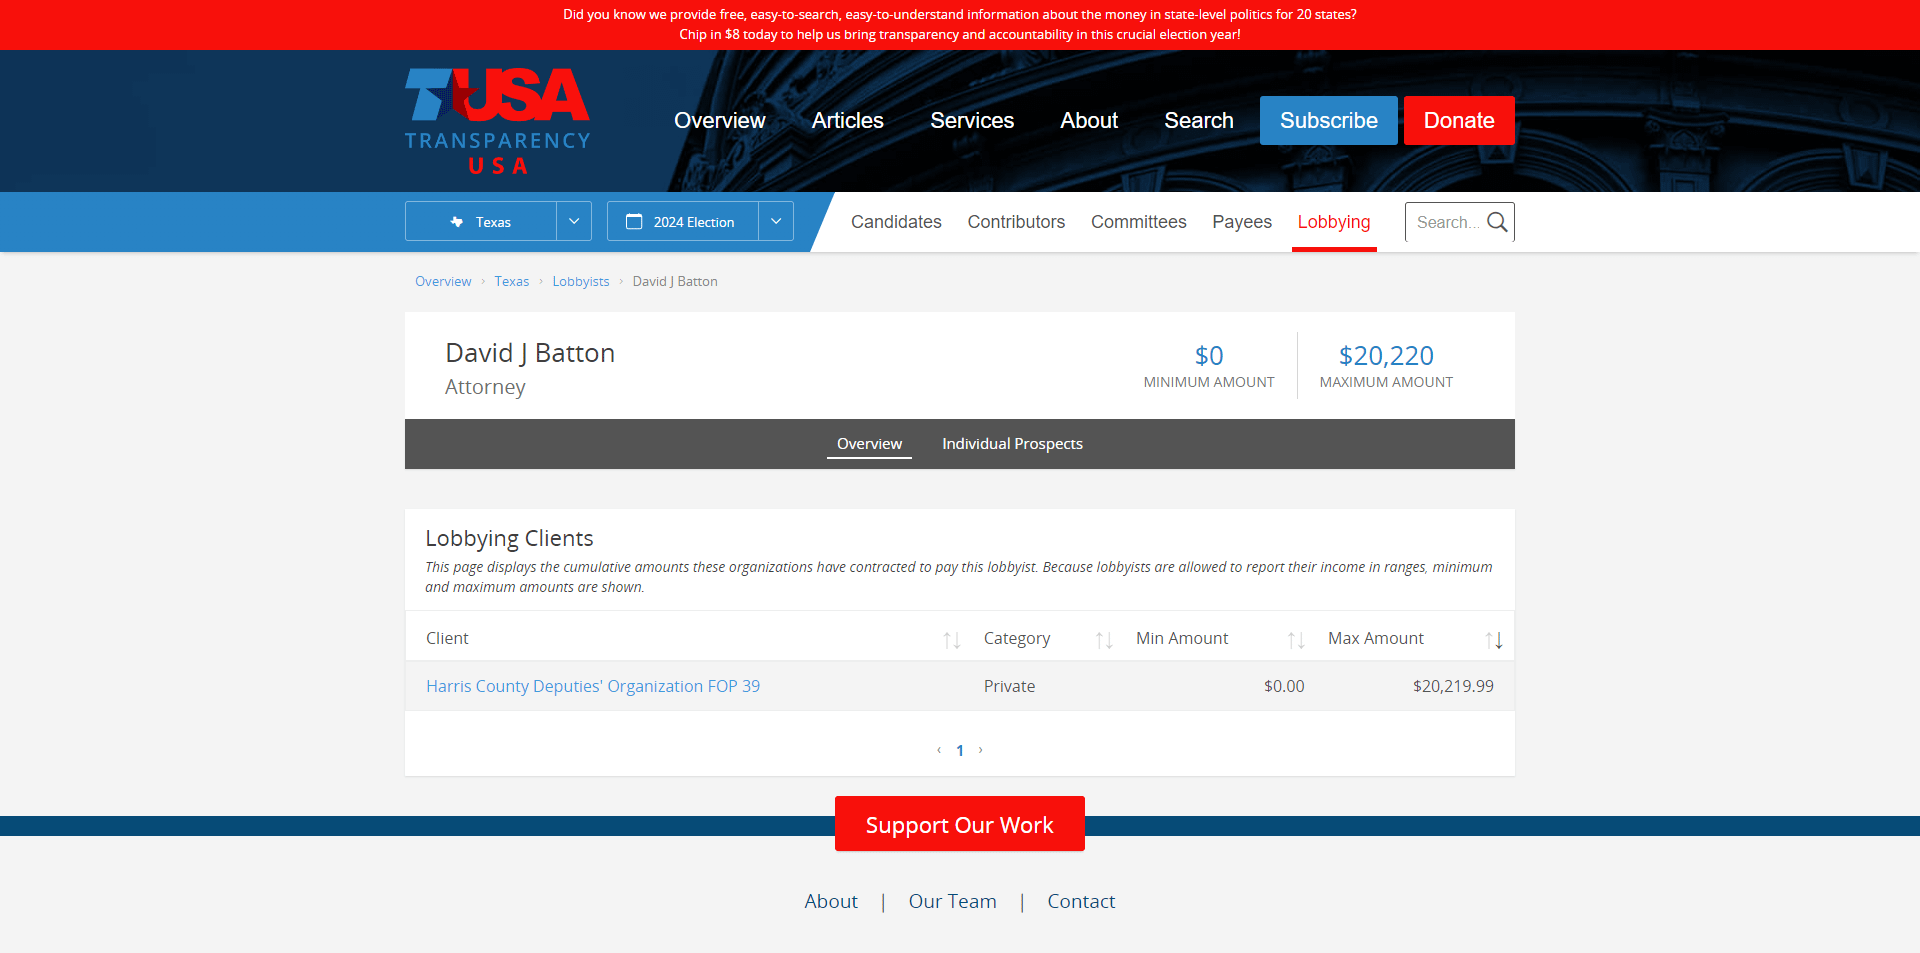Select the 2024 Election cycle button
Image resolution: width=1920 pixels, height=953 pixels.
click(683, 221)
